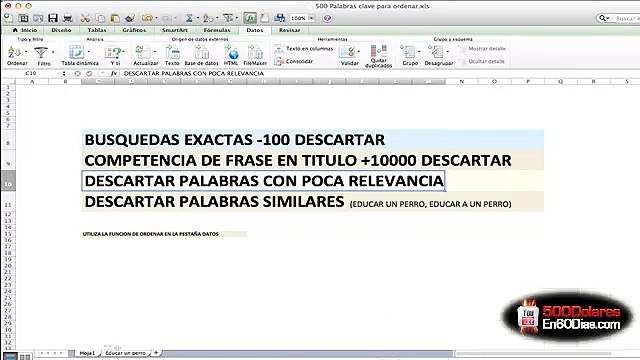This screenshot has width=640, height=360.
Task: Click the formula bar fx icon
Action: [114, 73]
